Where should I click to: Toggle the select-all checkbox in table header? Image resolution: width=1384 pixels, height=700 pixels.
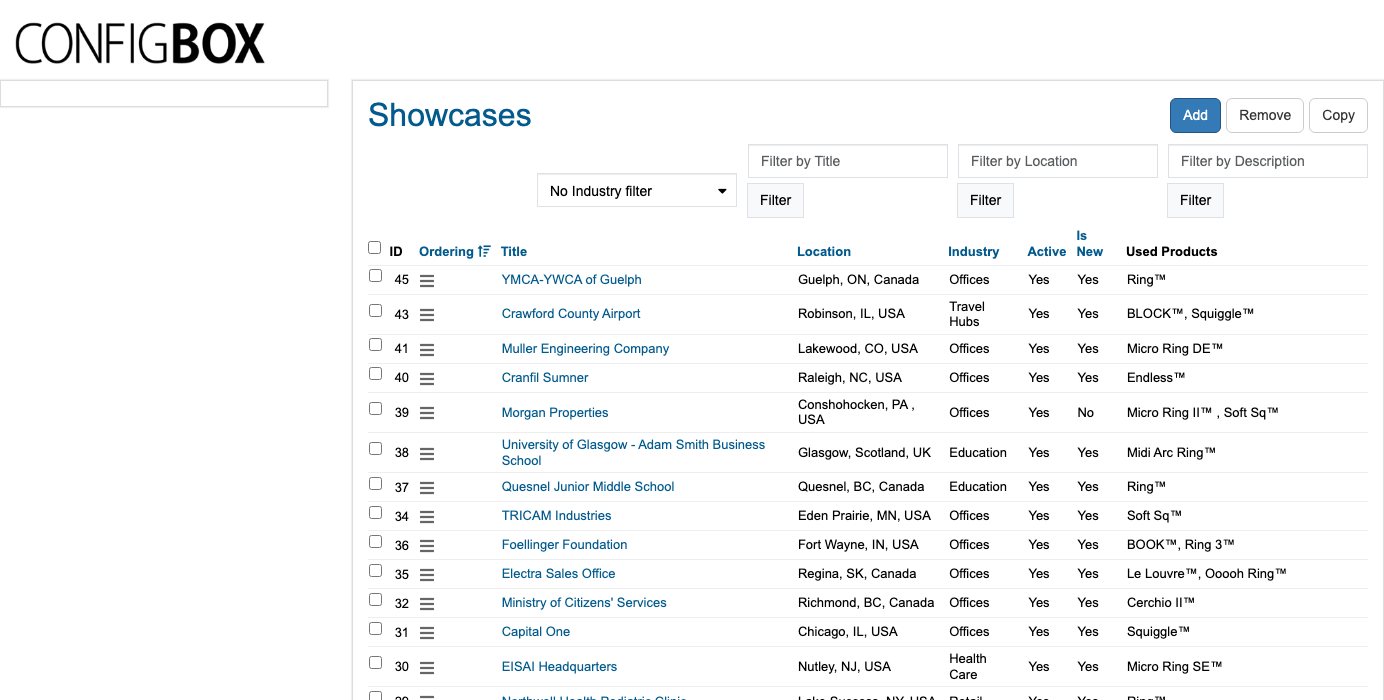(x=375, y=248)
